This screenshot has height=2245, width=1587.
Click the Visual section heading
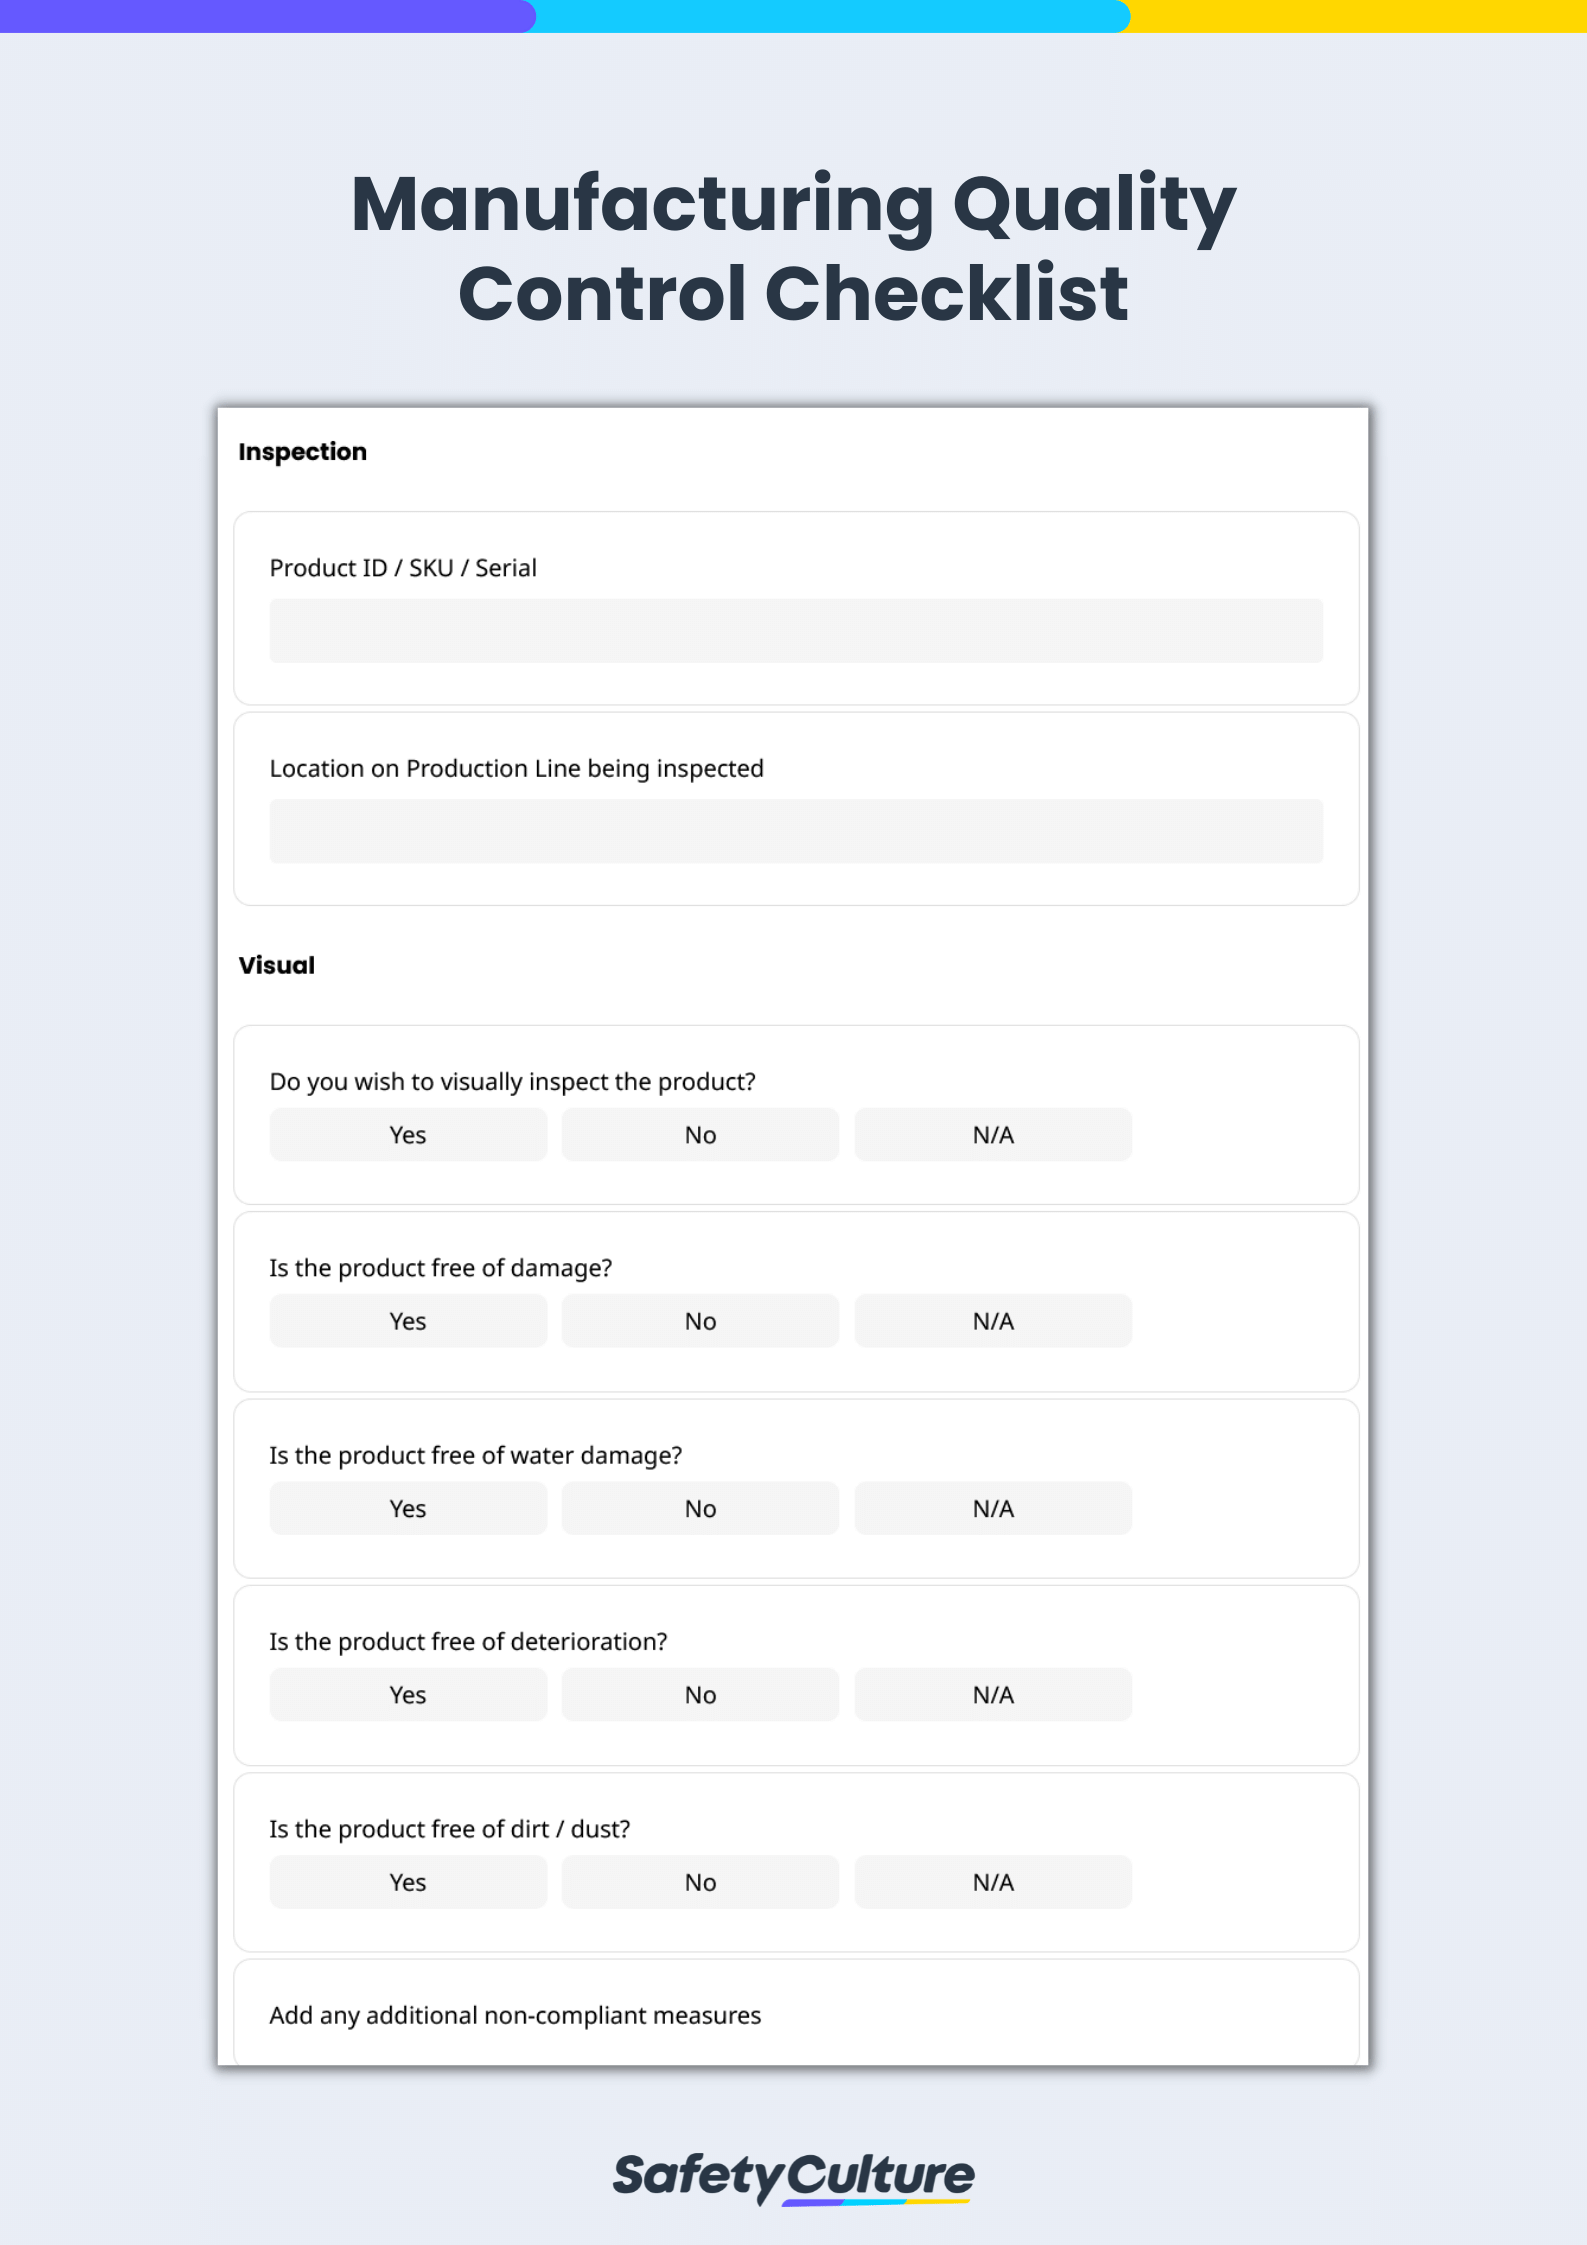pos(277,965)
